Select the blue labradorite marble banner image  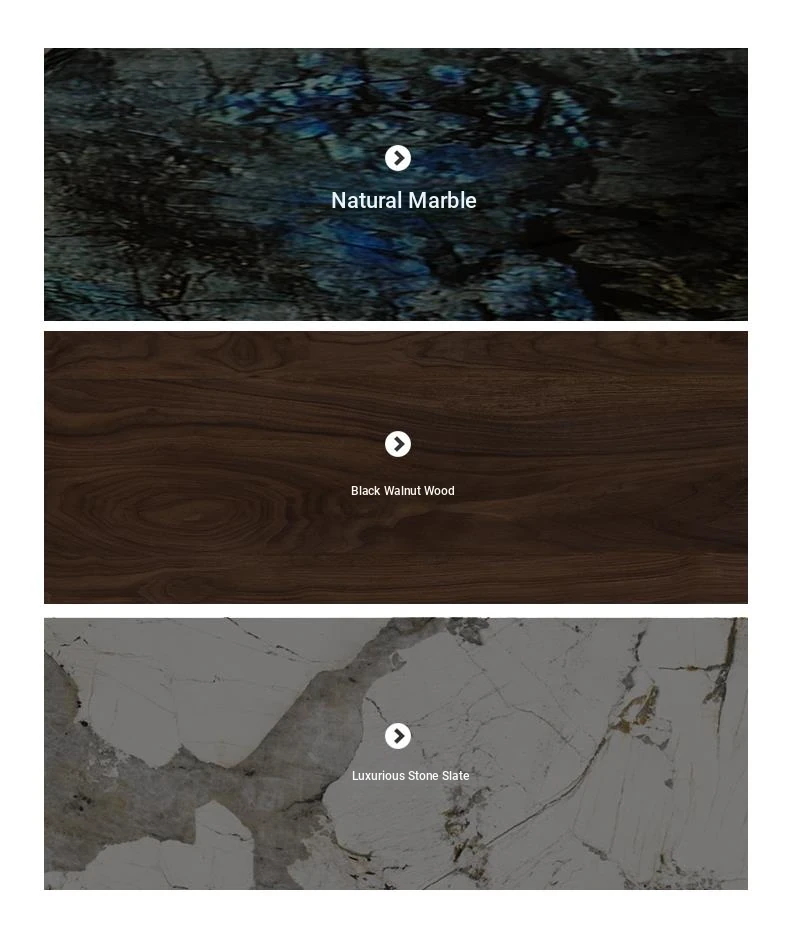(396, 184)
